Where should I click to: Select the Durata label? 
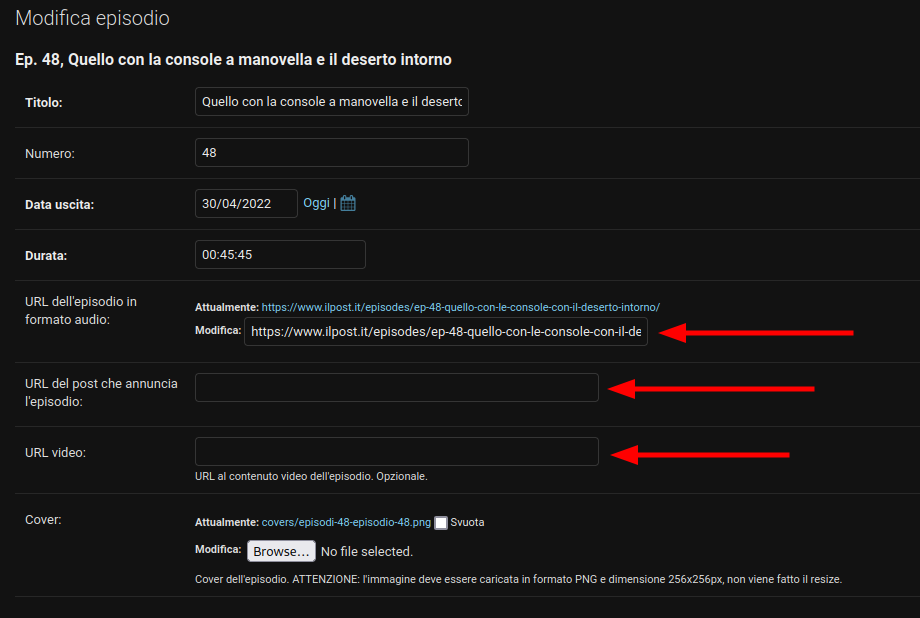46,256
